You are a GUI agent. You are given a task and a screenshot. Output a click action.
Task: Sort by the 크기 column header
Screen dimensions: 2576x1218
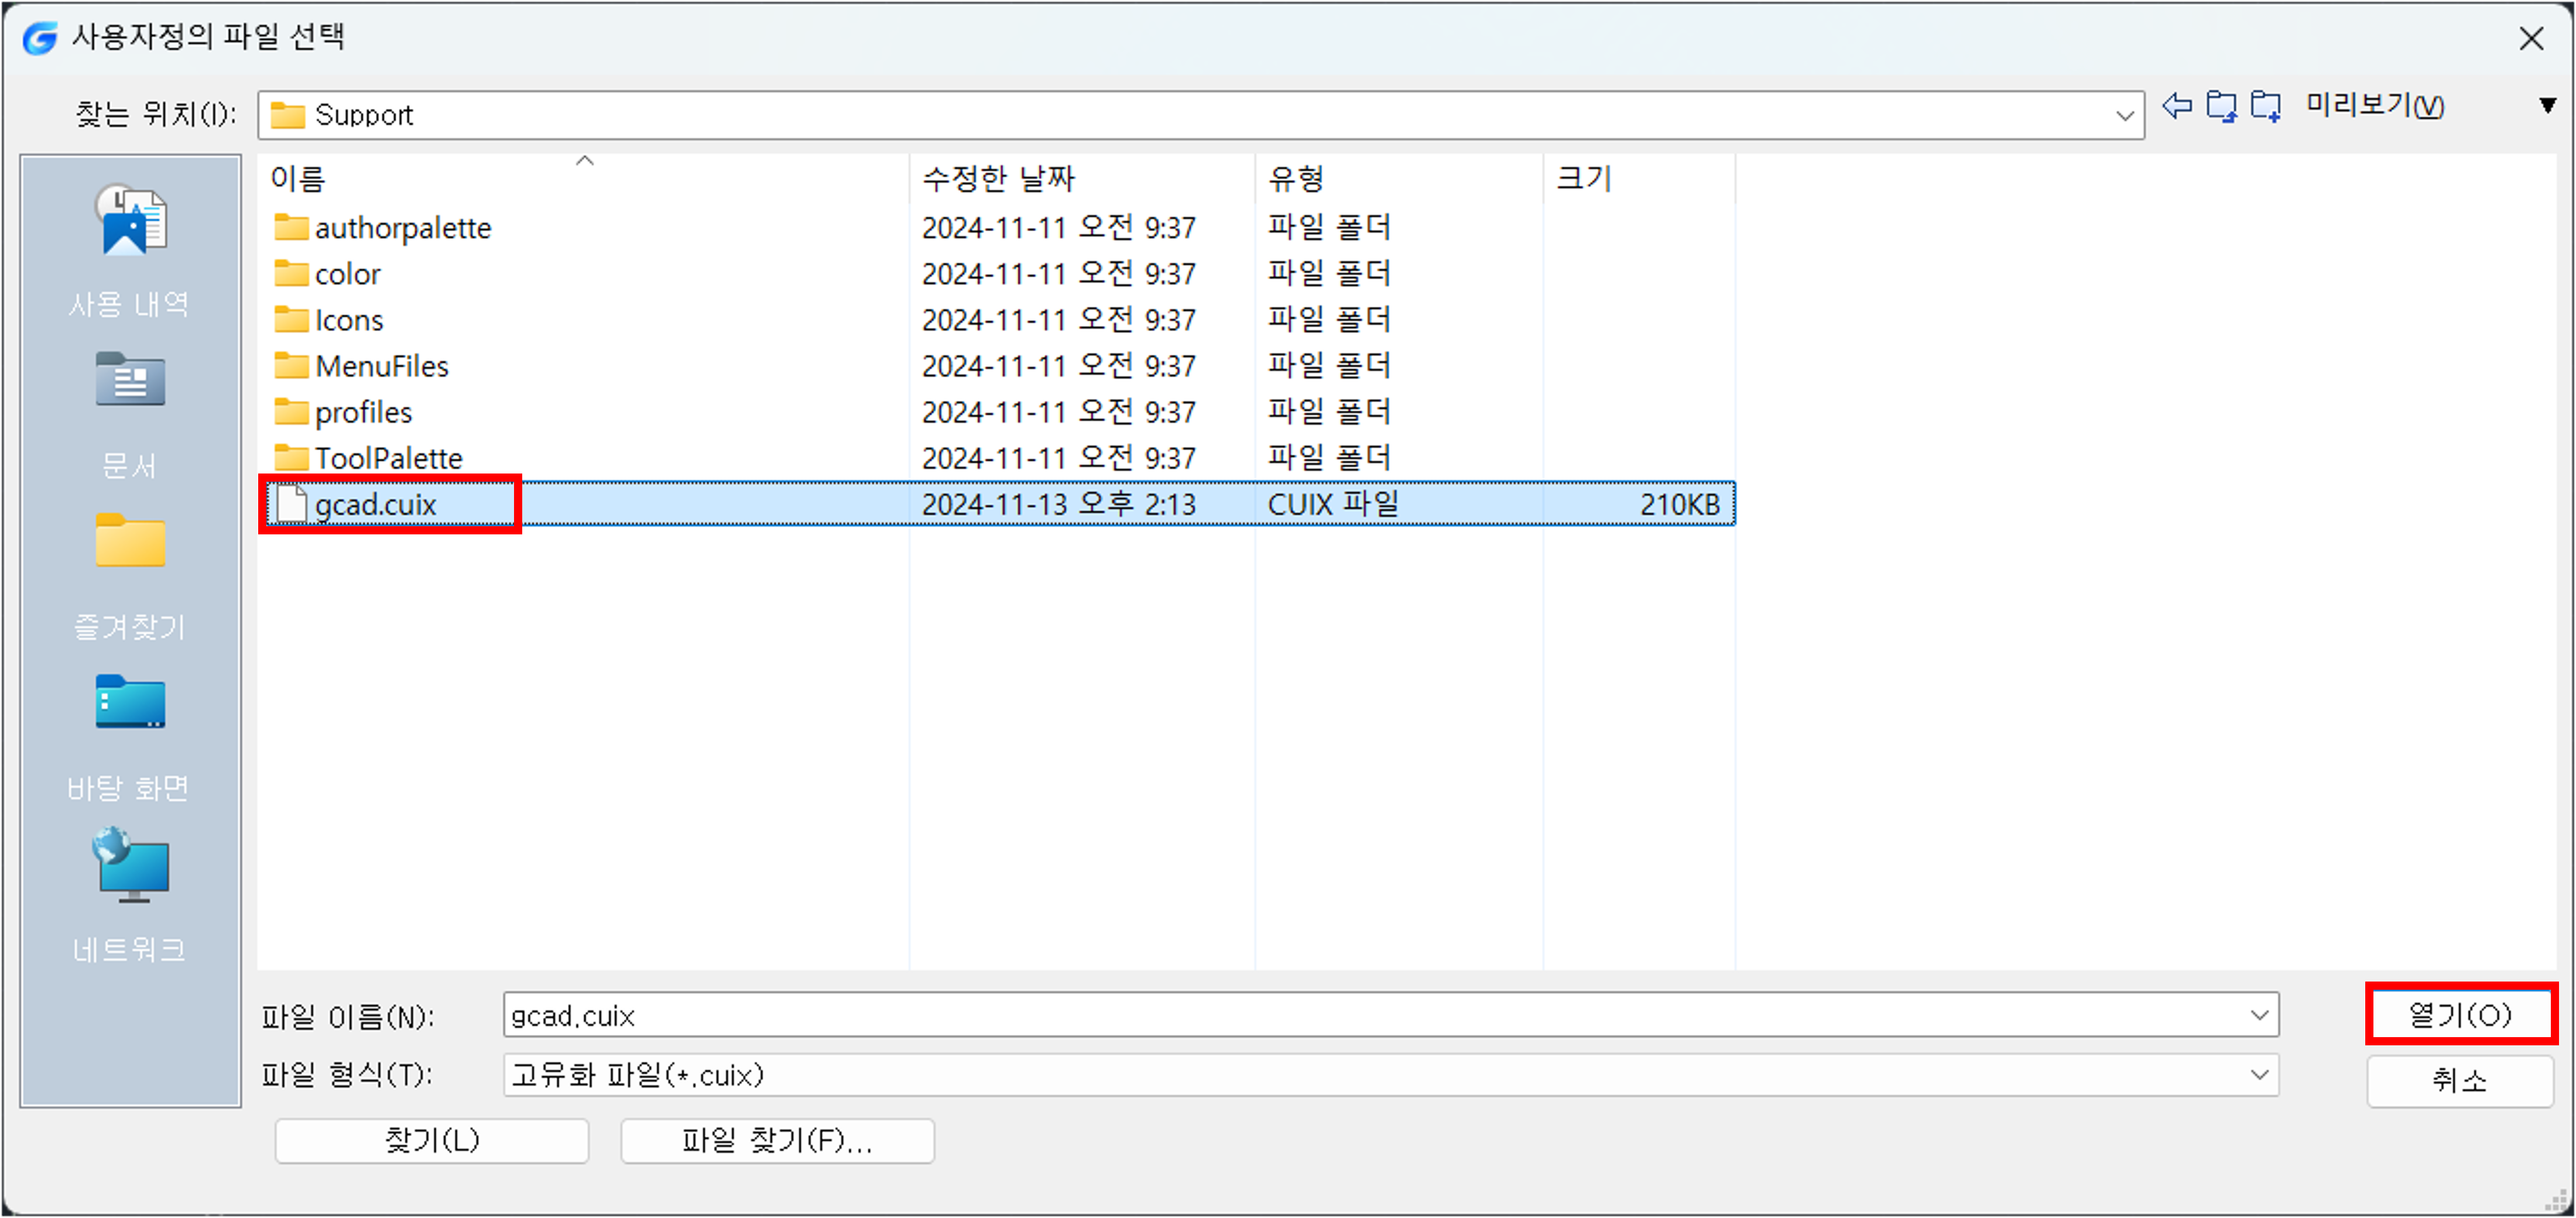coord(1640,179)
